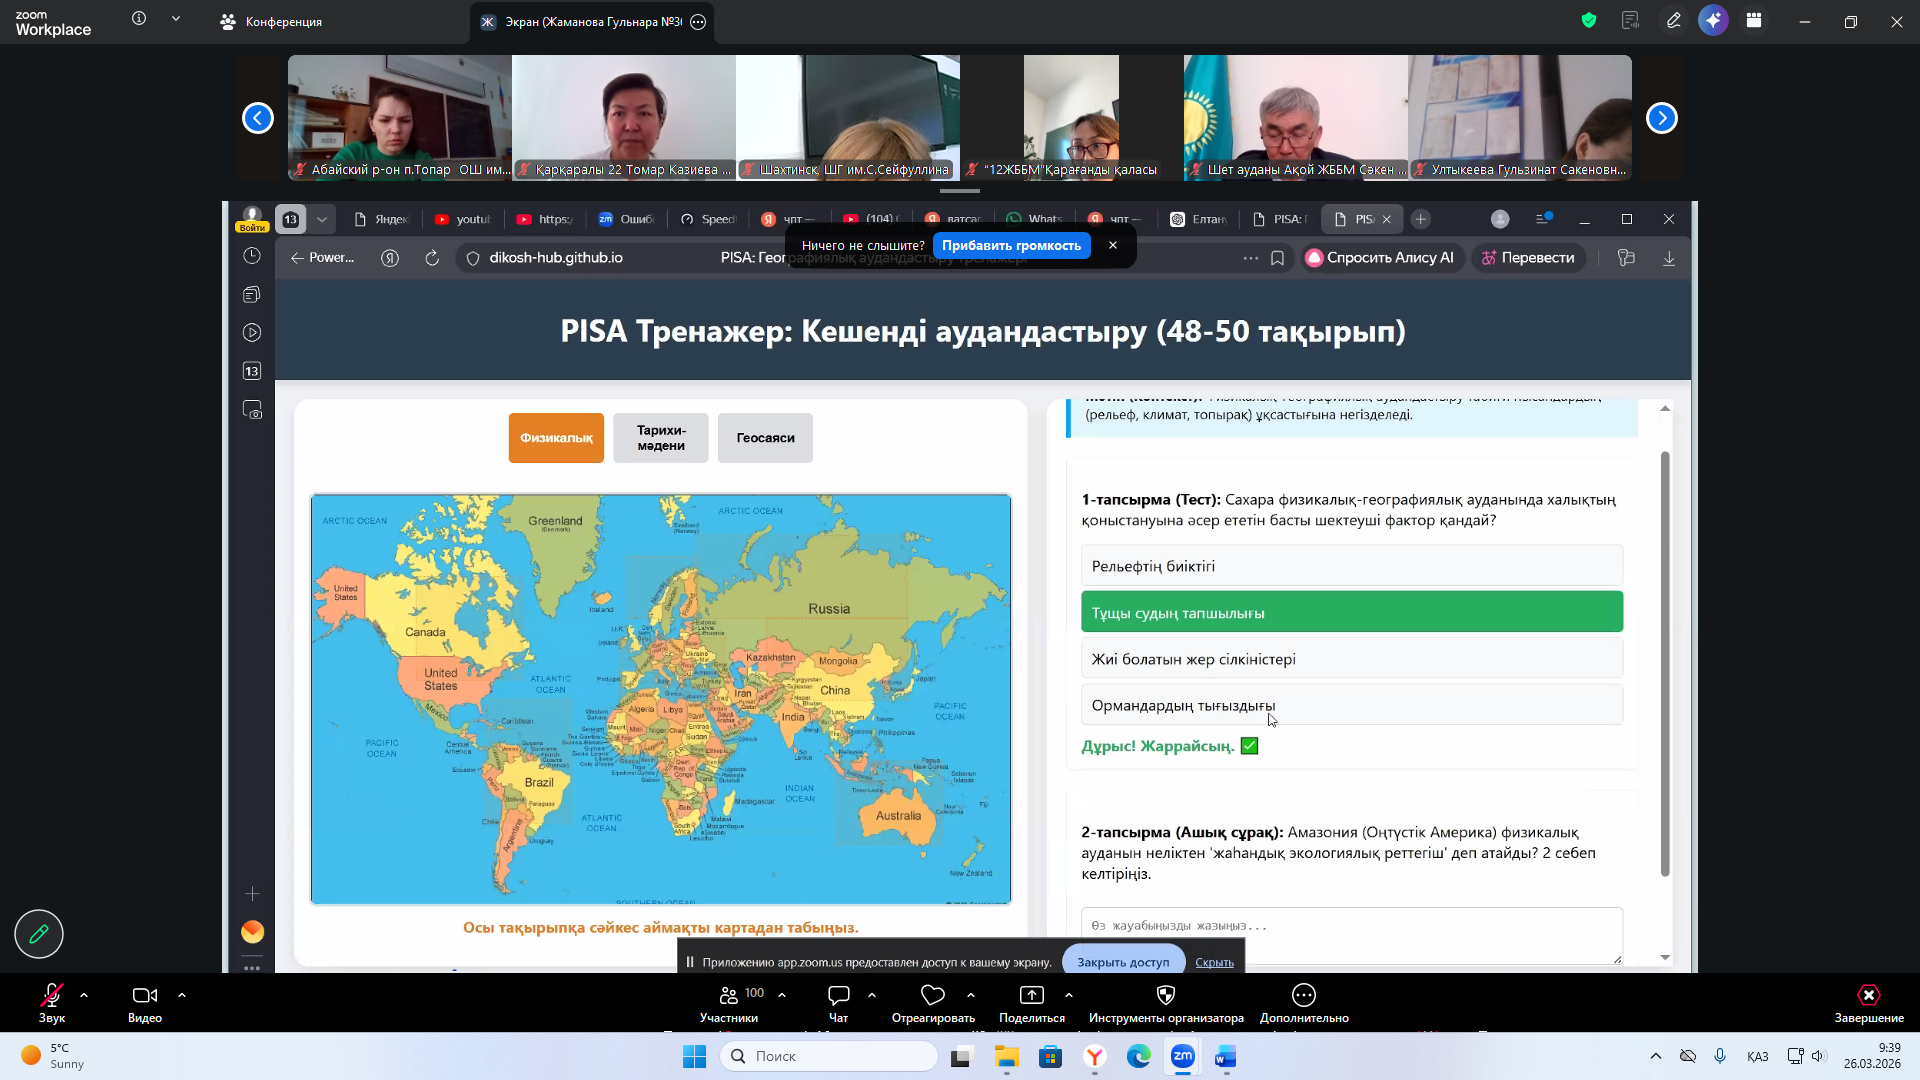Switch to the Геосаяси tab
Image resolution: width=1920 pixels, height=1080 pixels.
(765, 438)
